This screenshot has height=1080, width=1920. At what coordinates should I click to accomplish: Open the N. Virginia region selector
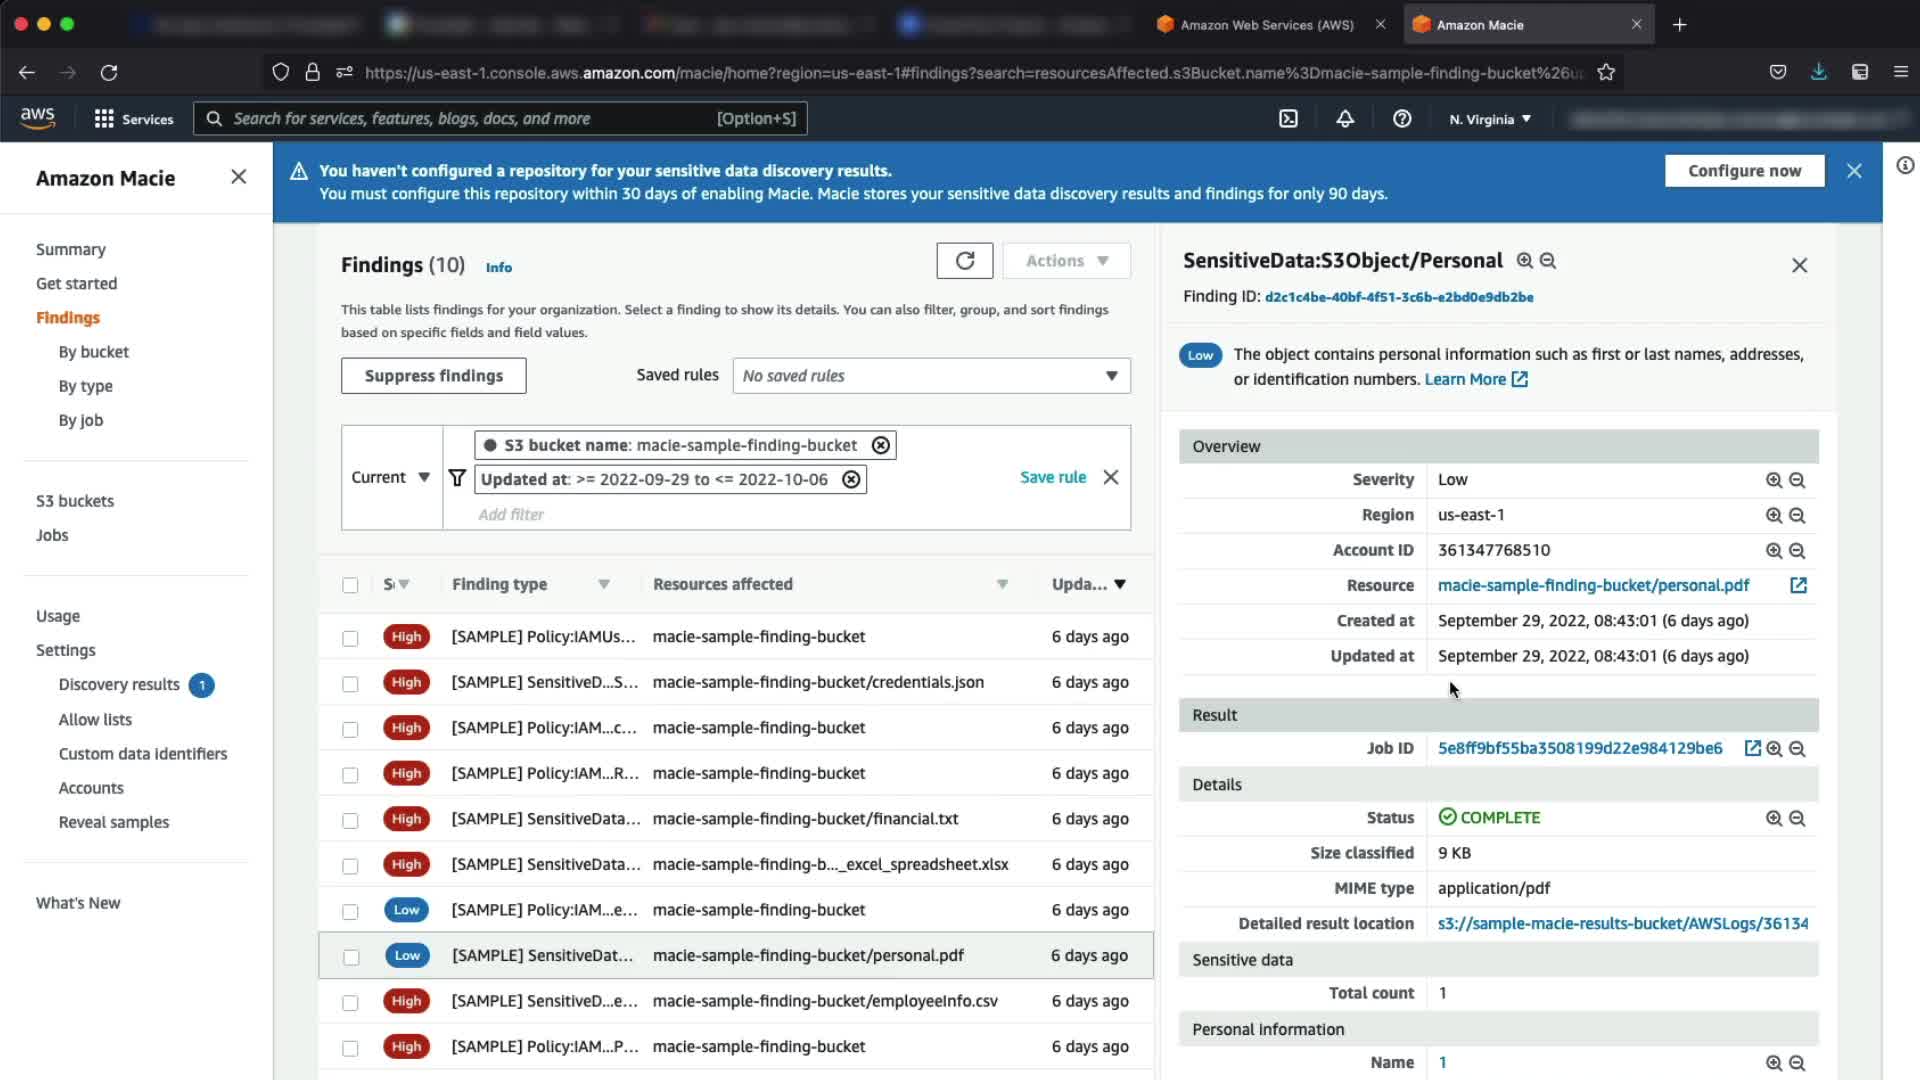[1490, 119]
